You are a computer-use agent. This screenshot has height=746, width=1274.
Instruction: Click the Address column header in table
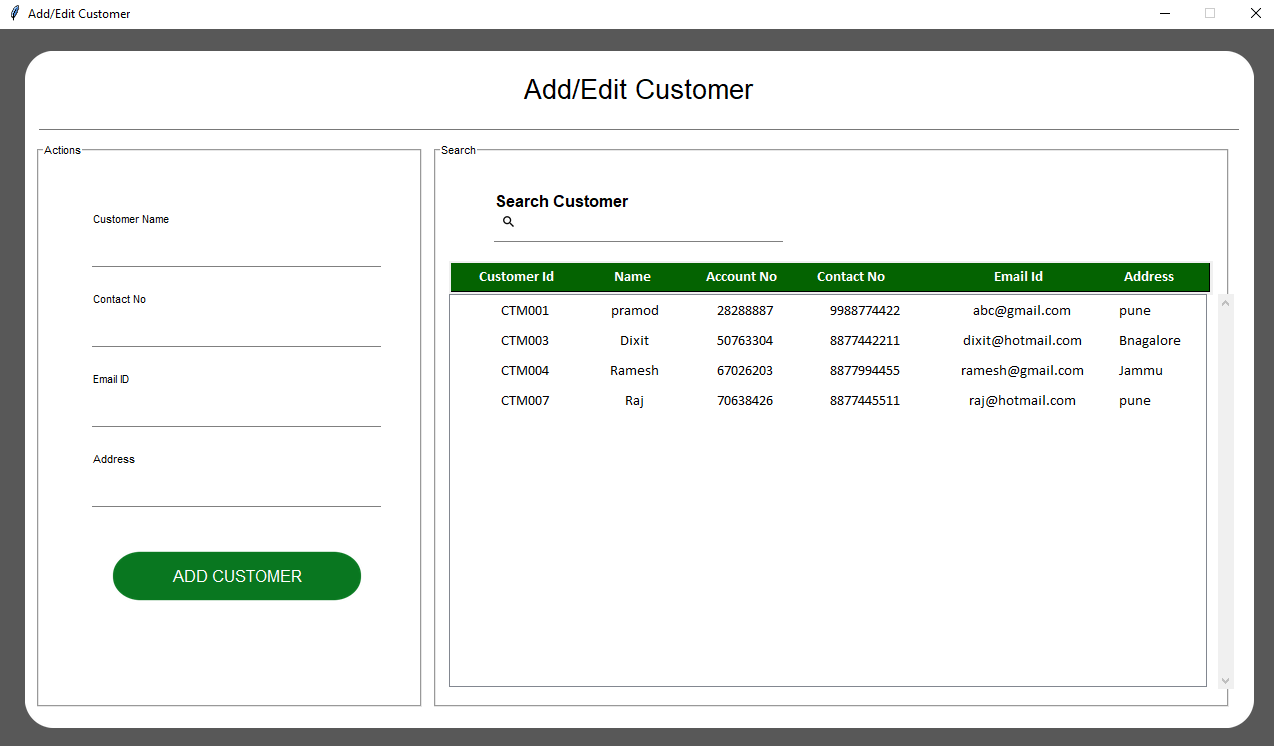tap(1148, 277)
